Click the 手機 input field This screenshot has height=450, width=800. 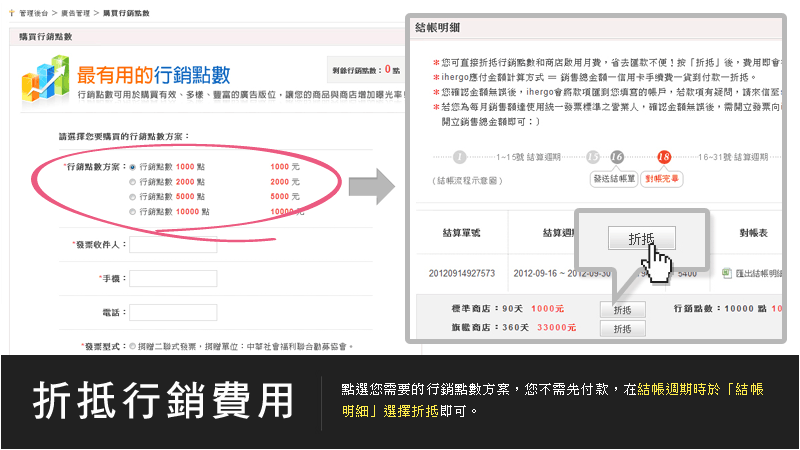173,278
